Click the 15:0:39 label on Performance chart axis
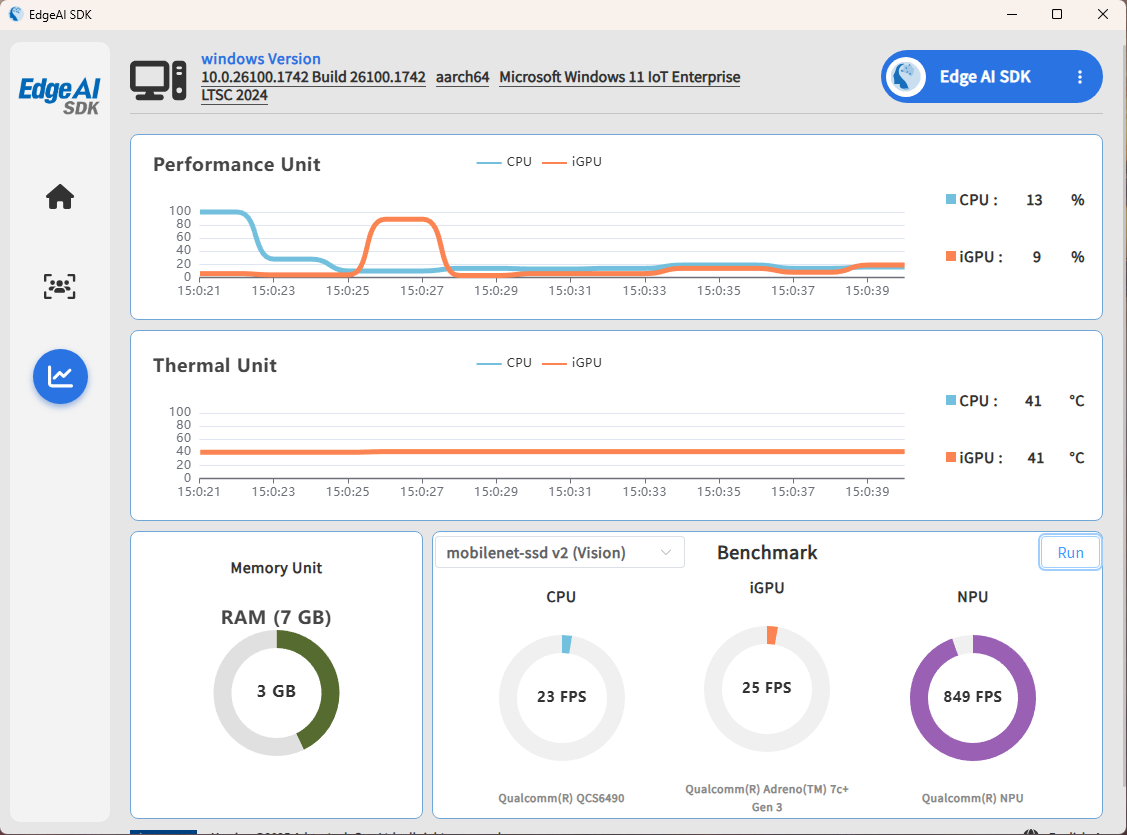 [867, 291]
